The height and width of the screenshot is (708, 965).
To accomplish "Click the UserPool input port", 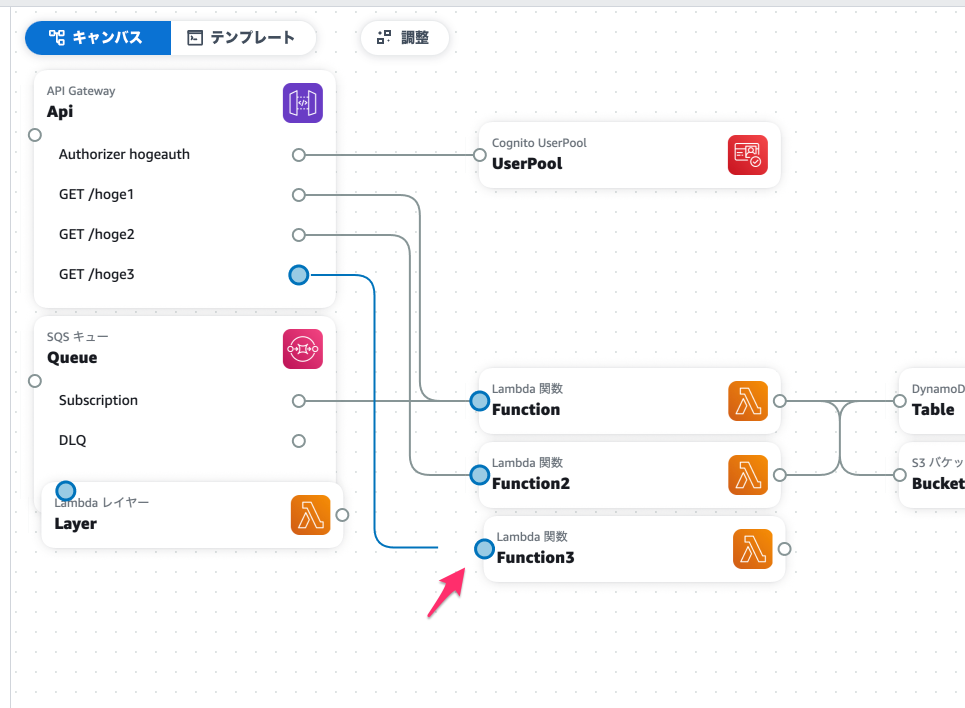I will [x=479, y=155].
